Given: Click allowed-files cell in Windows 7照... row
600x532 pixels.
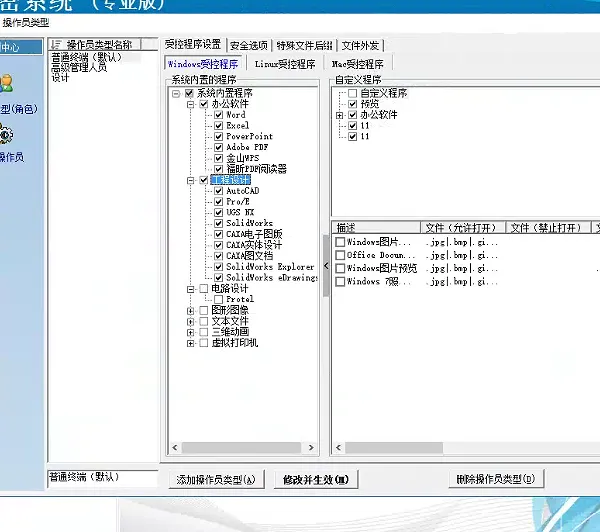Looking at the screenshot, I should (462, 282).
